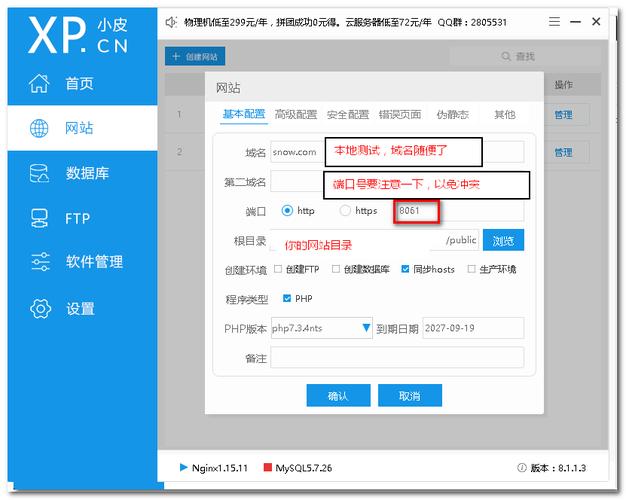The height and width of the screenshot is (500, 626).
Task: Open the hamburger menu icon in title bar
Action: pyautogui.click(x=554, y=22)
